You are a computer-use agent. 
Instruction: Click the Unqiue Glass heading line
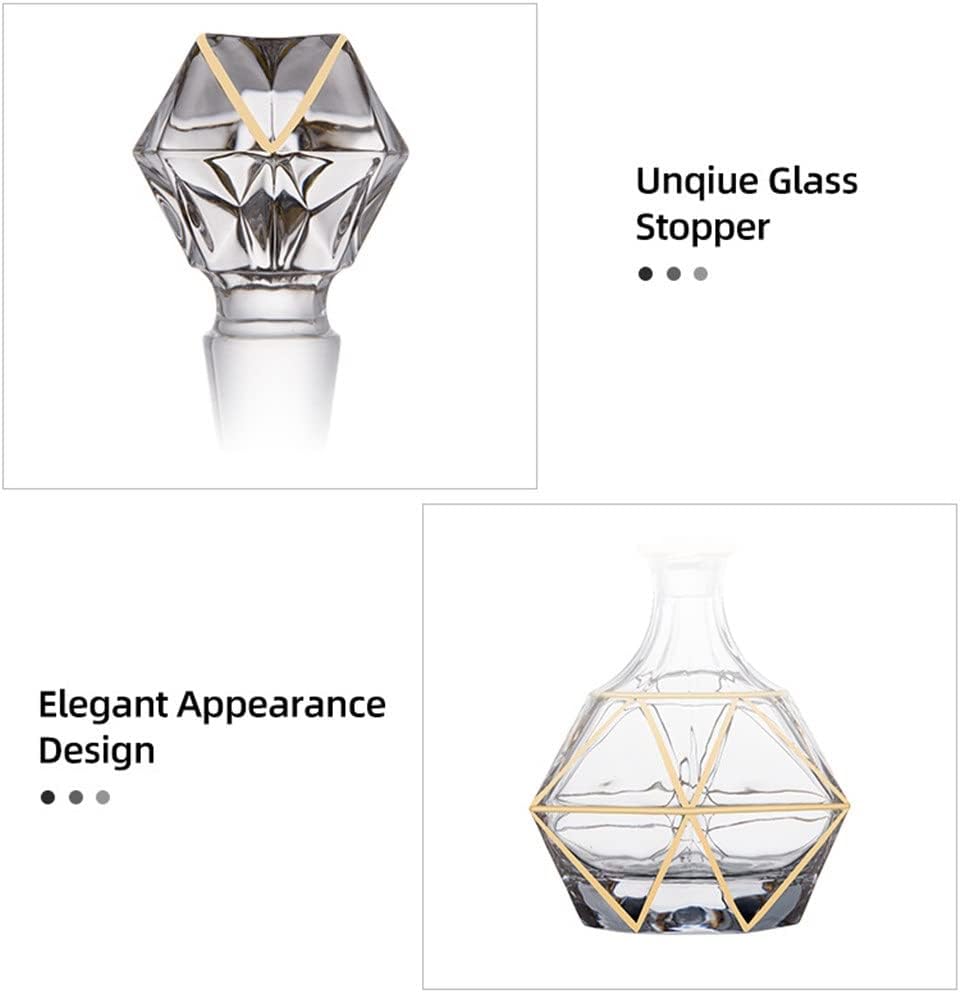[x=747, y=182]
